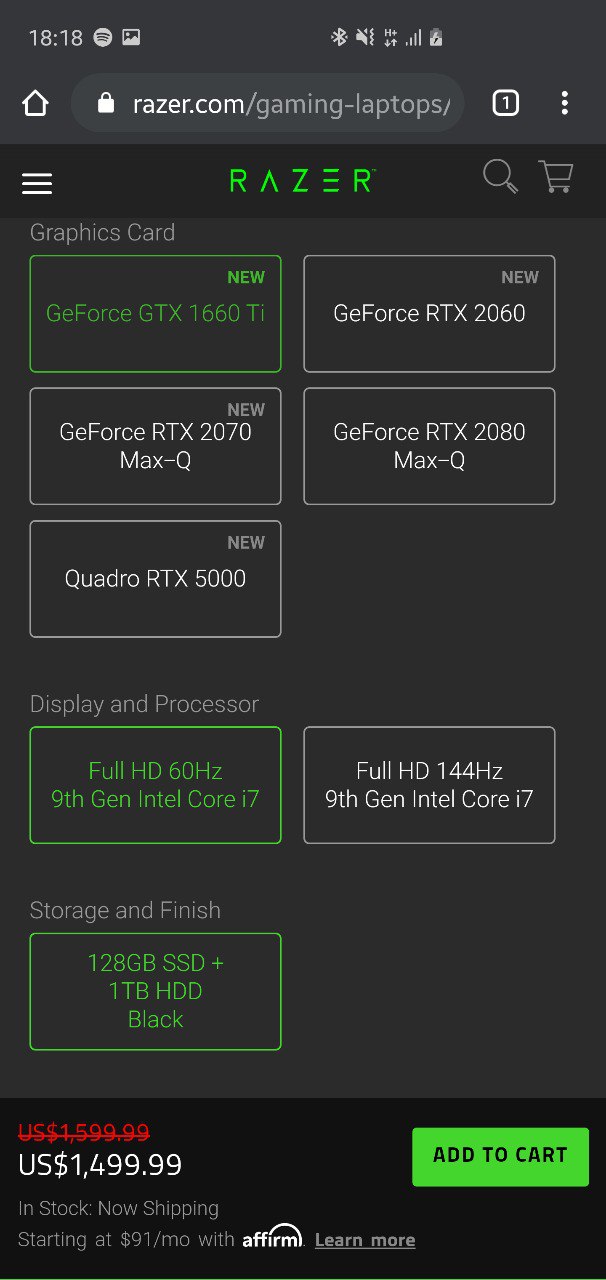Open the hamburger navigation menu
The height and width of the screenshot is (1280, 606).
pos(37,183)
